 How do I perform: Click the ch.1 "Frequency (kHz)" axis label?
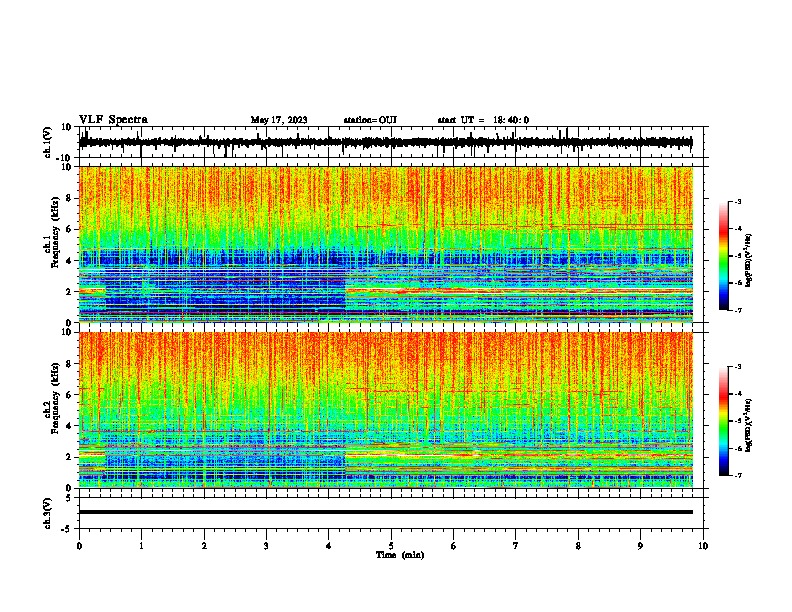pyautogui.click(x=54, y=233)
